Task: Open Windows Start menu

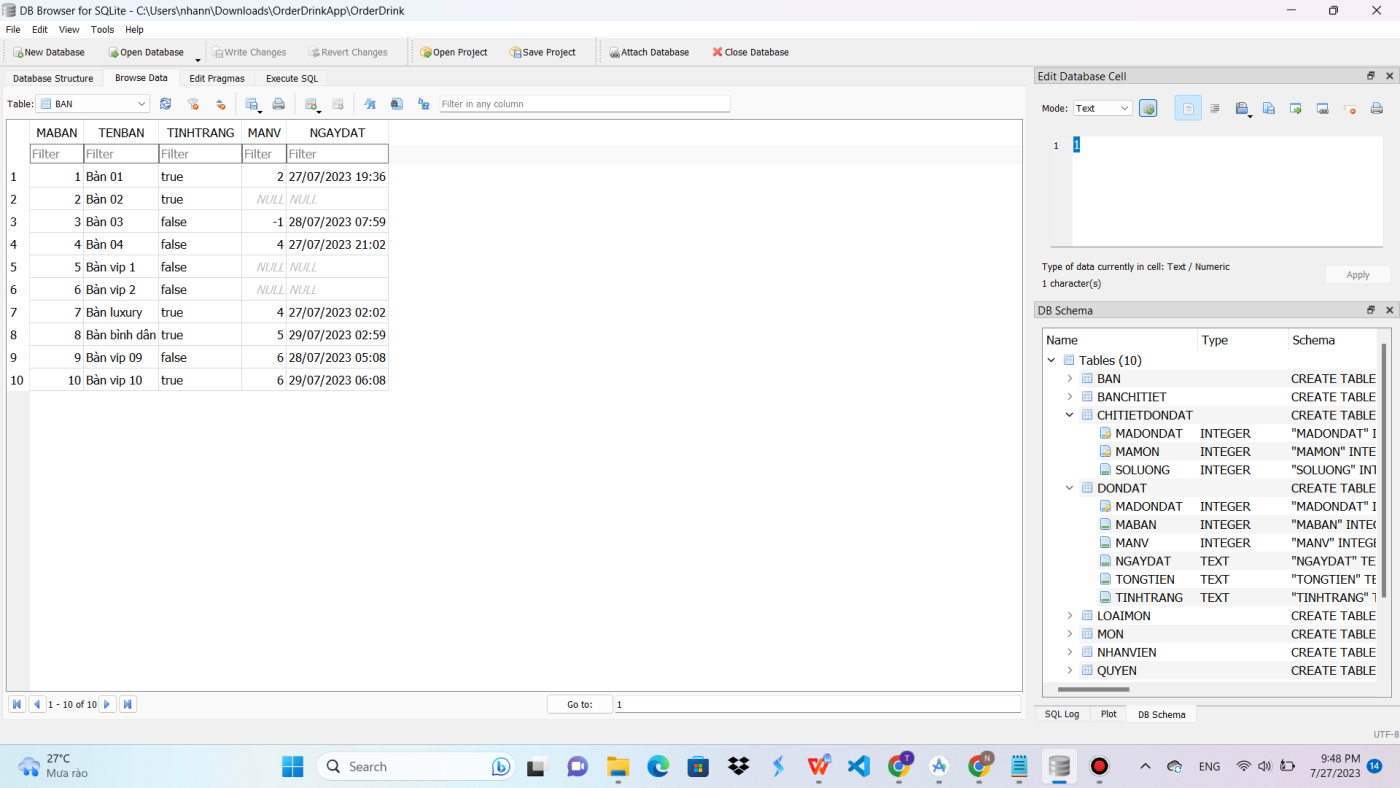Action: (x=292, y=766)
